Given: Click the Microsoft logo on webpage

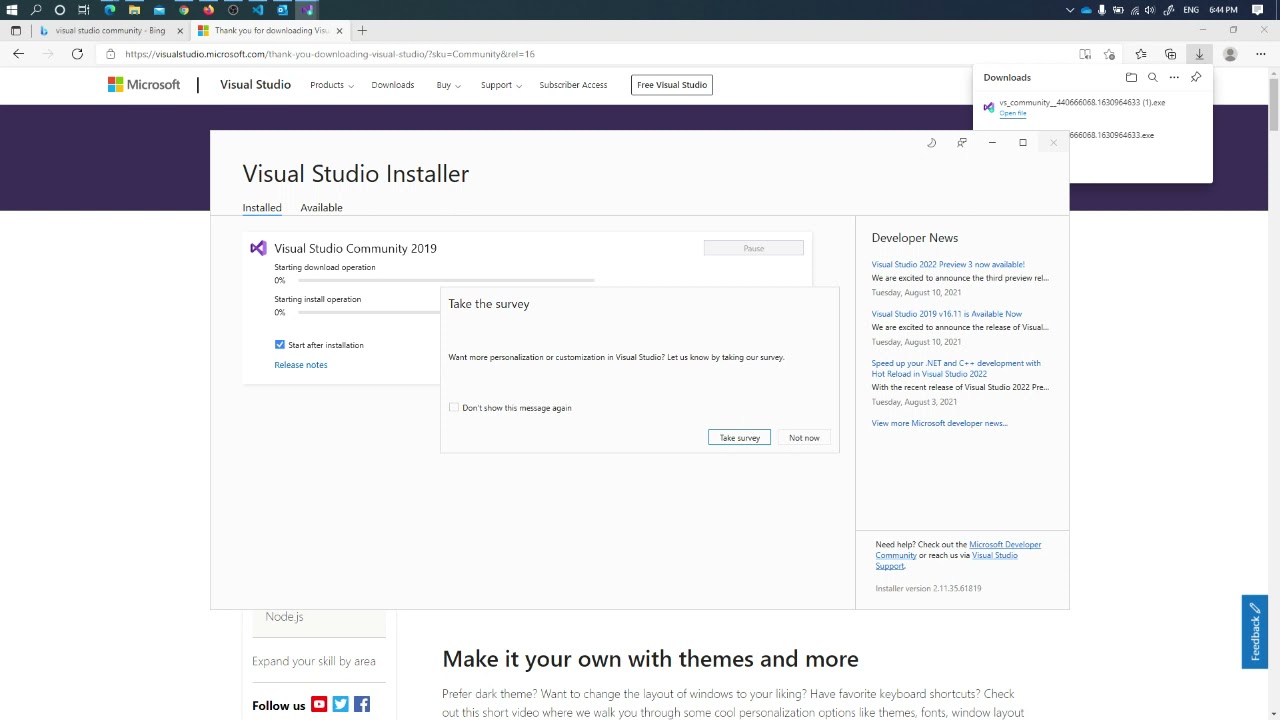Looking at the screenshot, I should [144, 85].
